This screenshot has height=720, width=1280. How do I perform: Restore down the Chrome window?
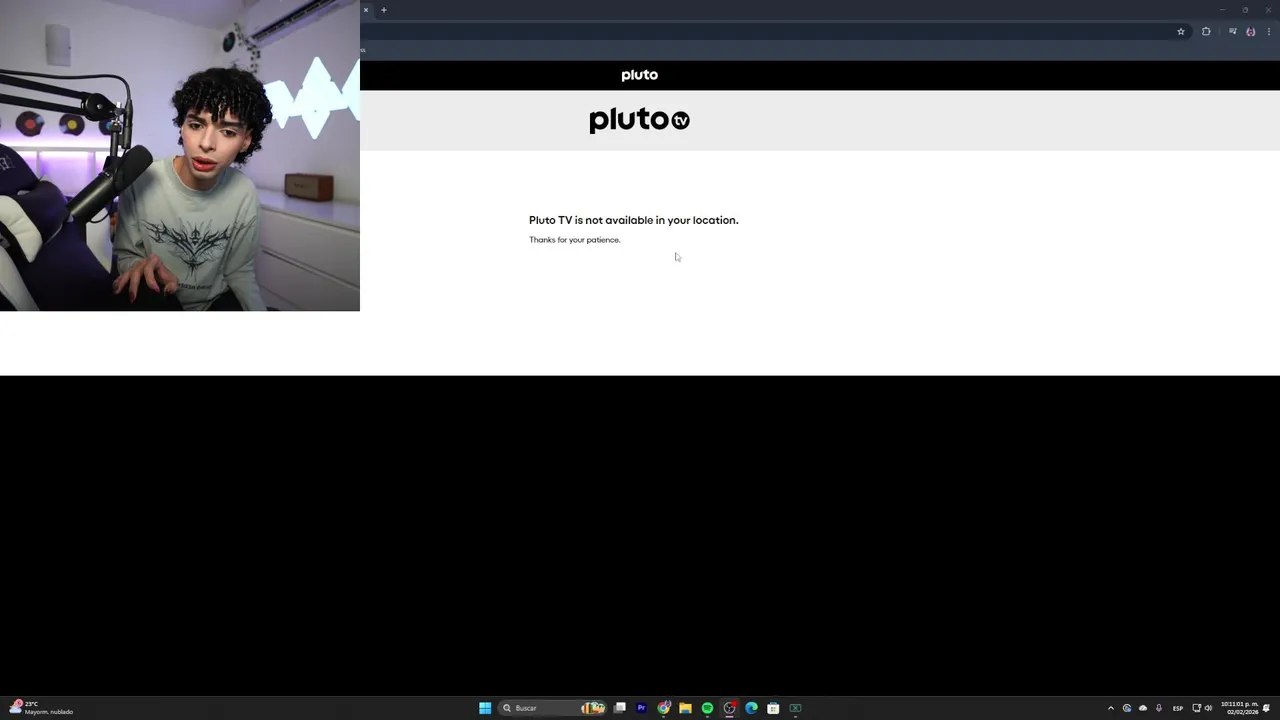[x=1245, y=10]
